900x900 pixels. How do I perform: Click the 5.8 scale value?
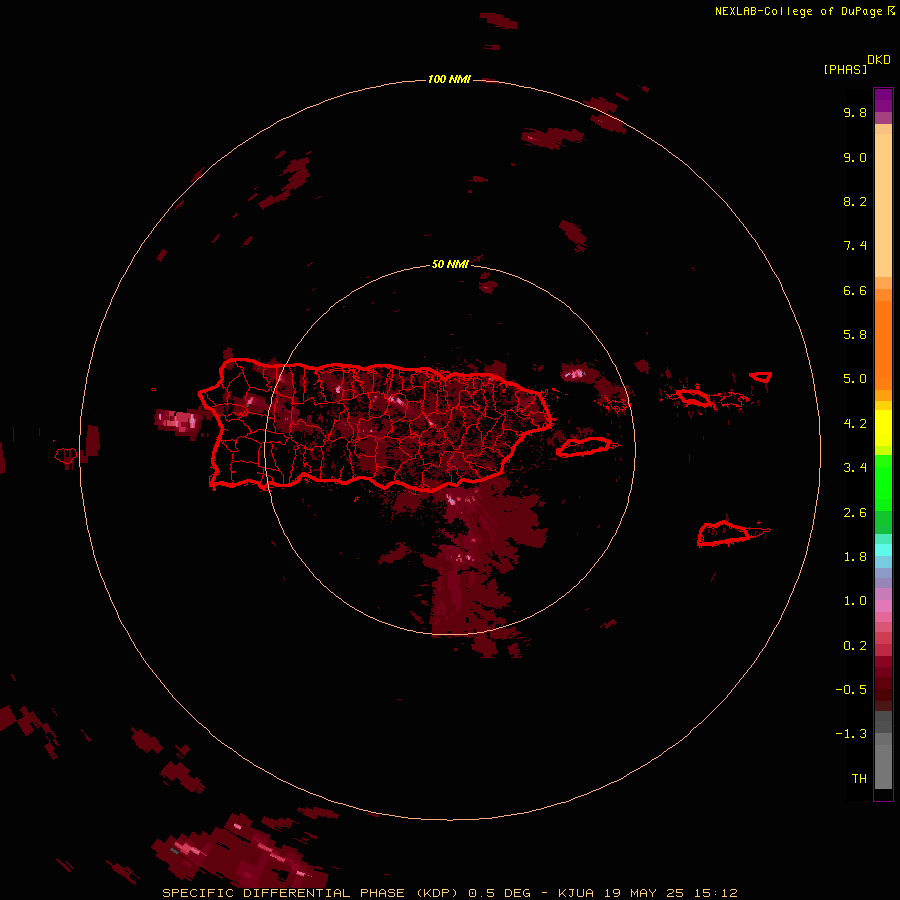point(855,335)
